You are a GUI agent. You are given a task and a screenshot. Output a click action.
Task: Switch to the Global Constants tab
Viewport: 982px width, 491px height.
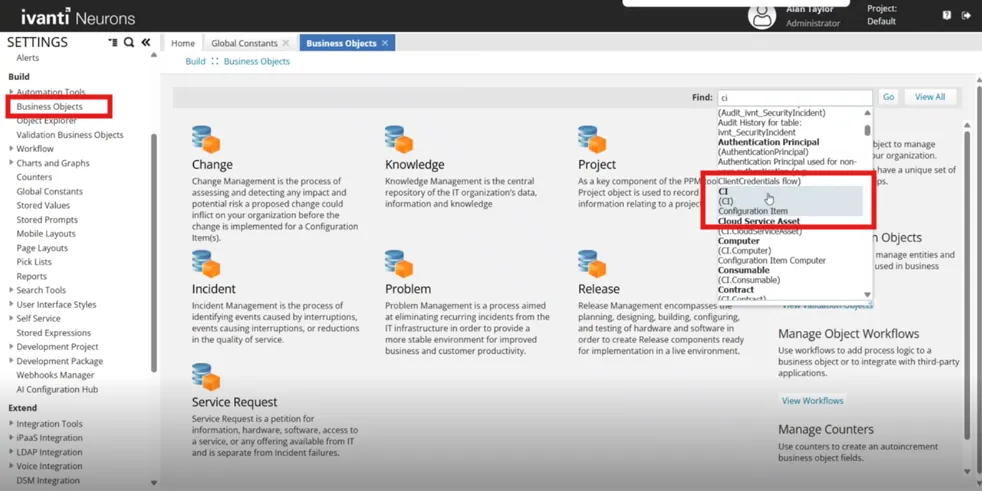[244, 43]
